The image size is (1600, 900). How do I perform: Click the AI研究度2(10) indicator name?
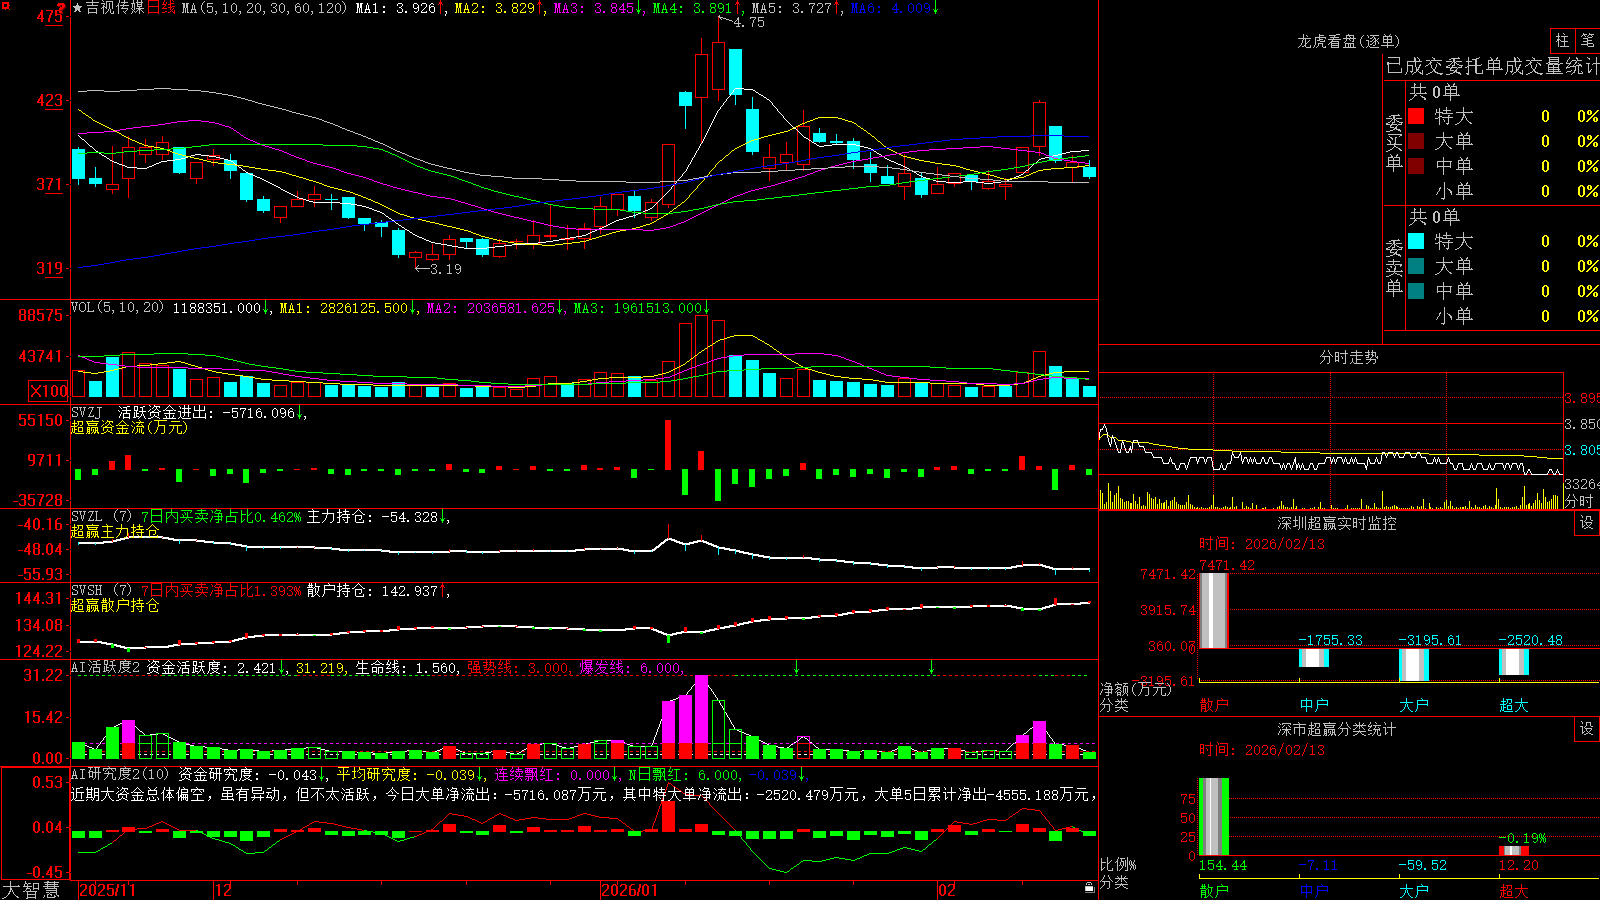click(x=120, y=774)
